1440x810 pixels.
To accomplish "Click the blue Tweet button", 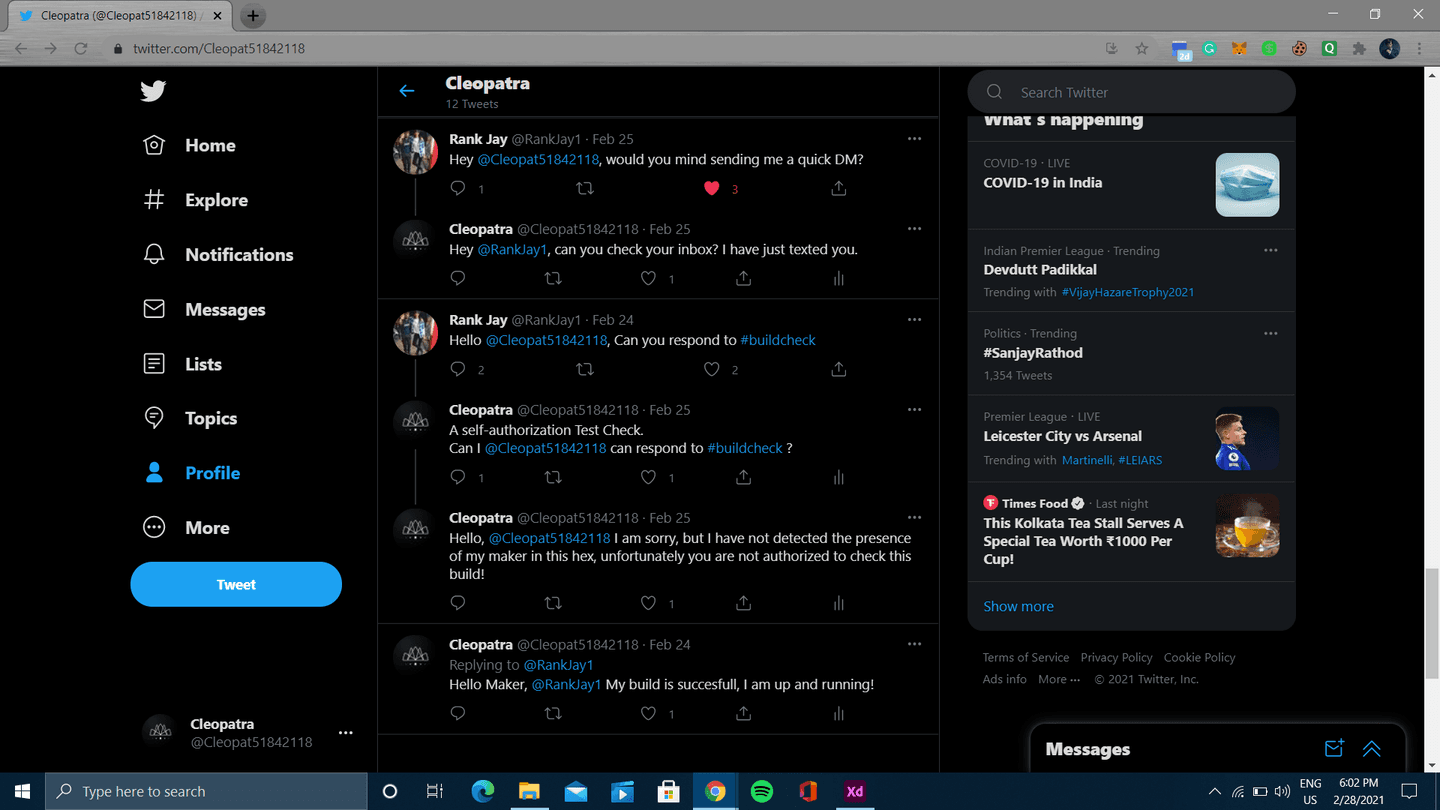I will (x=236, y=584).
